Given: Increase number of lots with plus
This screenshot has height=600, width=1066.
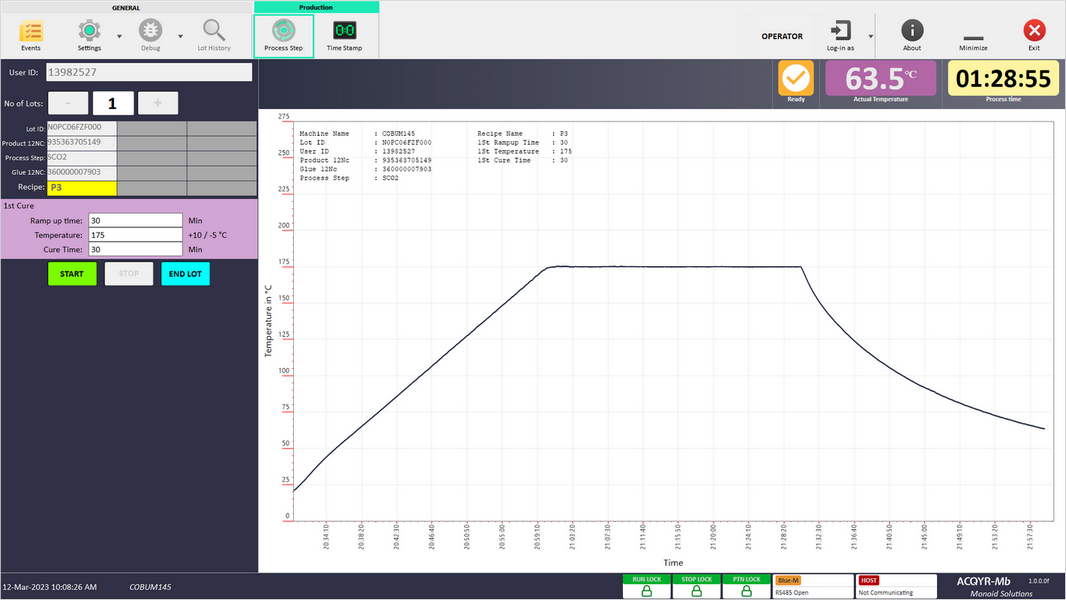Looking at the screenshot, I should coord(158,103).
